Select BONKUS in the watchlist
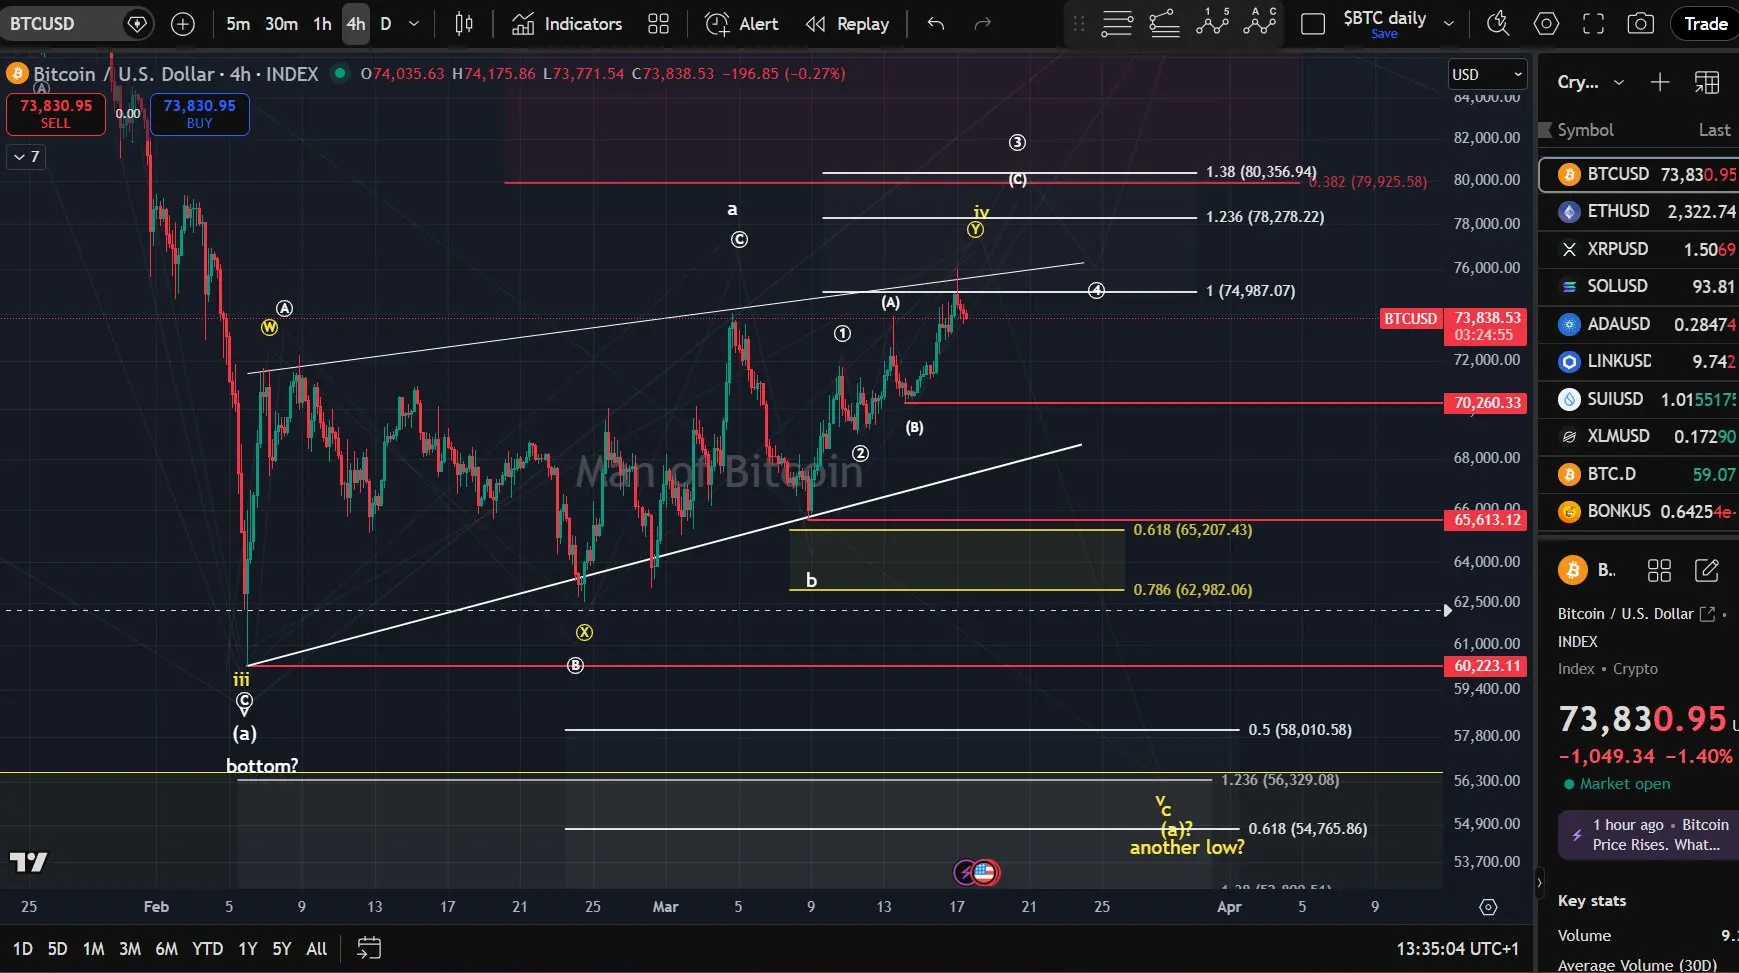The width and height of the screenshot is (1739, 973). coord(1639,511)
